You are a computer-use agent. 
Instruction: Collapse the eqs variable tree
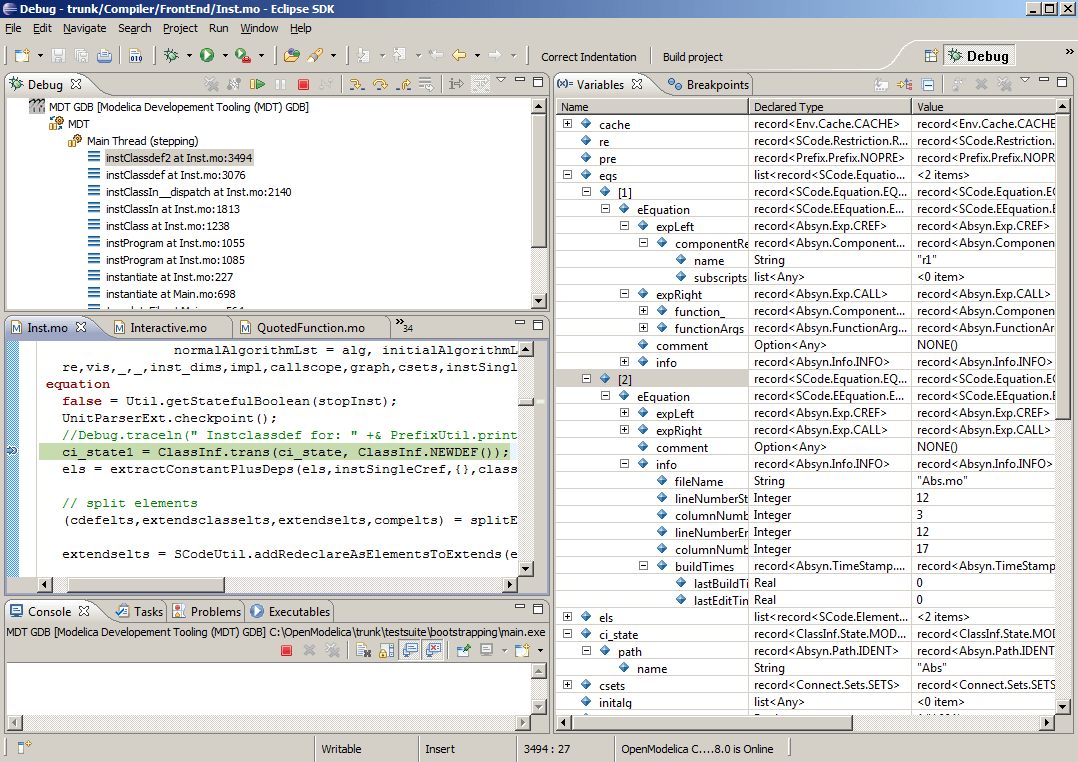click(x=567, y=174)
